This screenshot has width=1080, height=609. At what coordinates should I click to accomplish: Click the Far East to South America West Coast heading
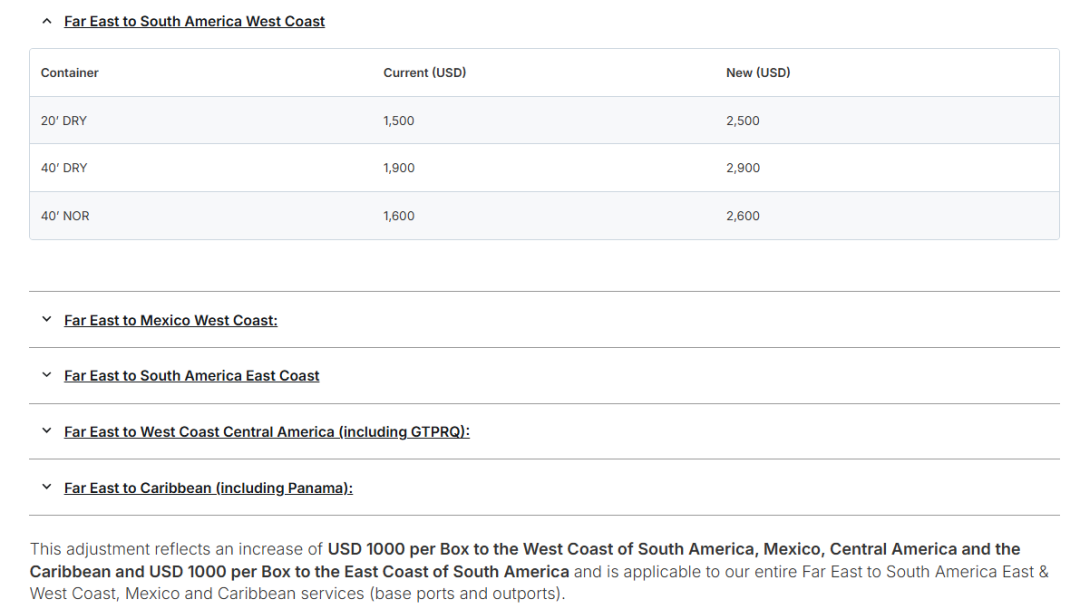pyautogui.click(x=194, y=21)
